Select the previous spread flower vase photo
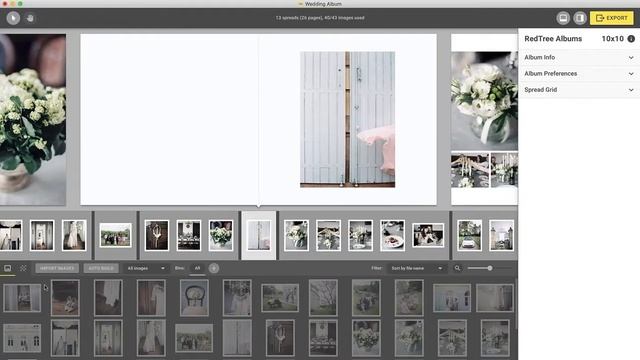The width and height of the screenshot is (640, 360). 33,119
